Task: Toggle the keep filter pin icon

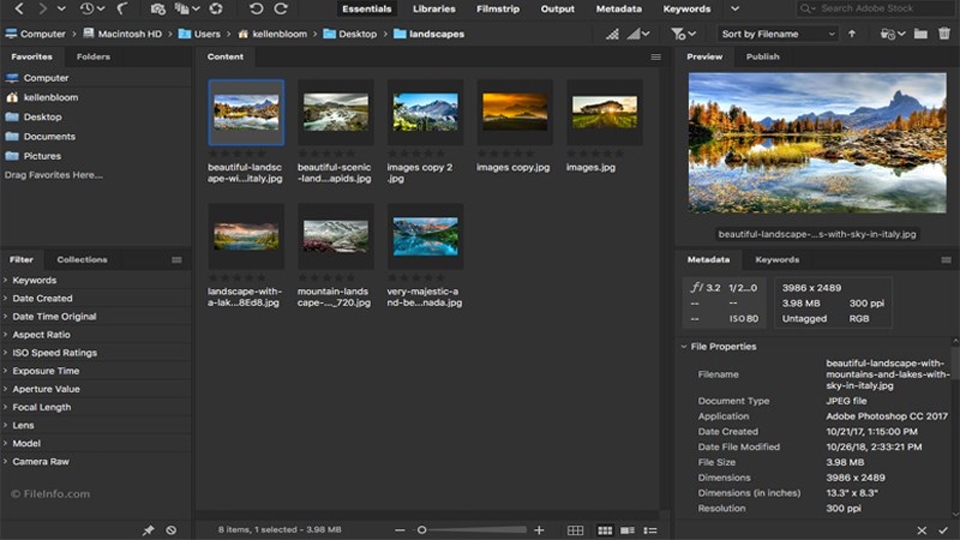Action: (148, 530)
